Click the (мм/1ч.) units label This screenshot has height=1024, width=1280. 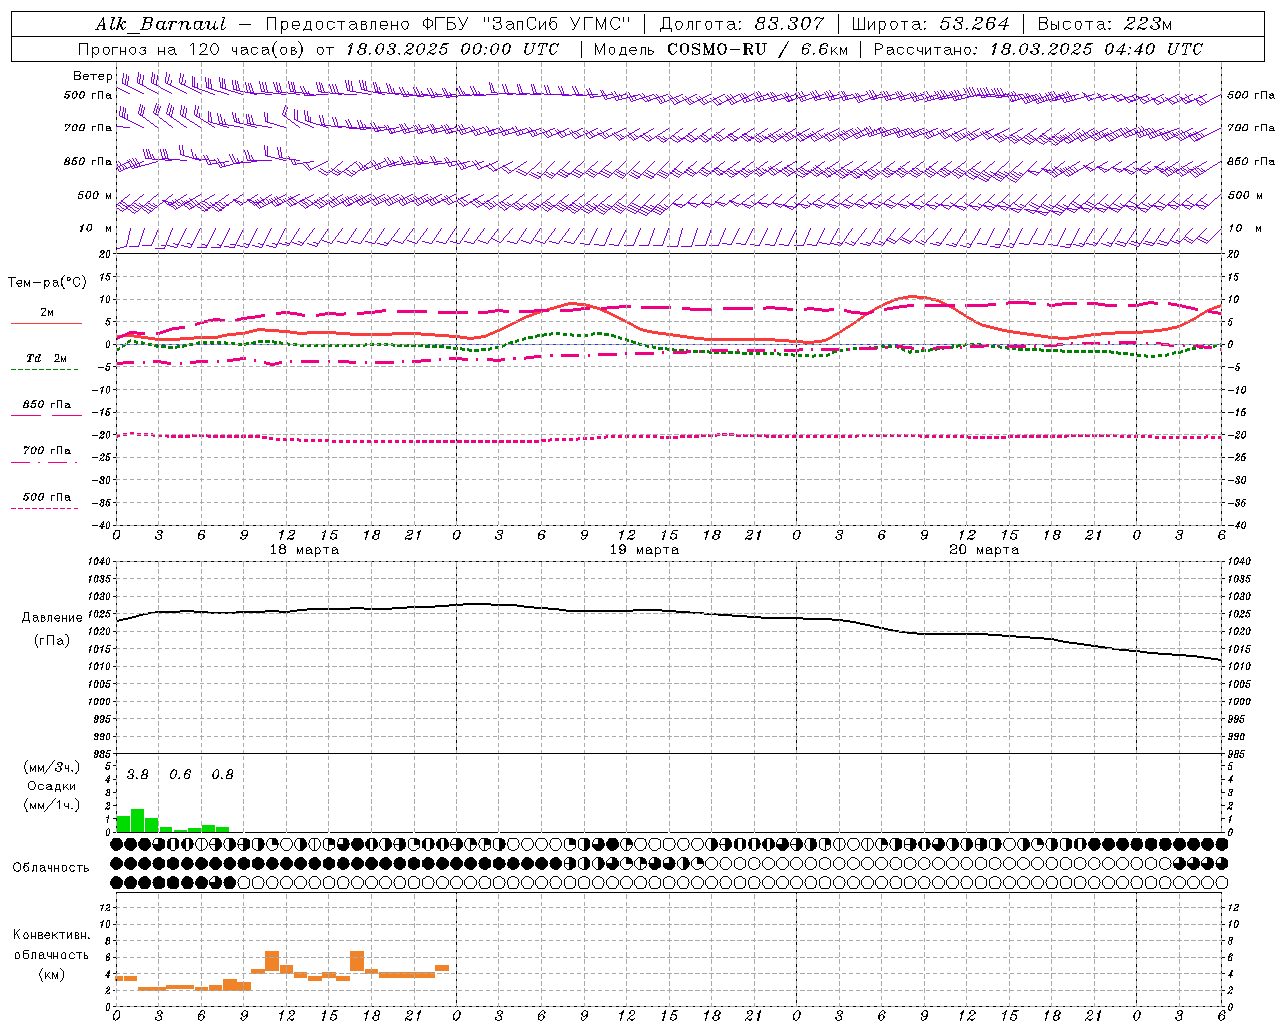(x=52, y=805)
